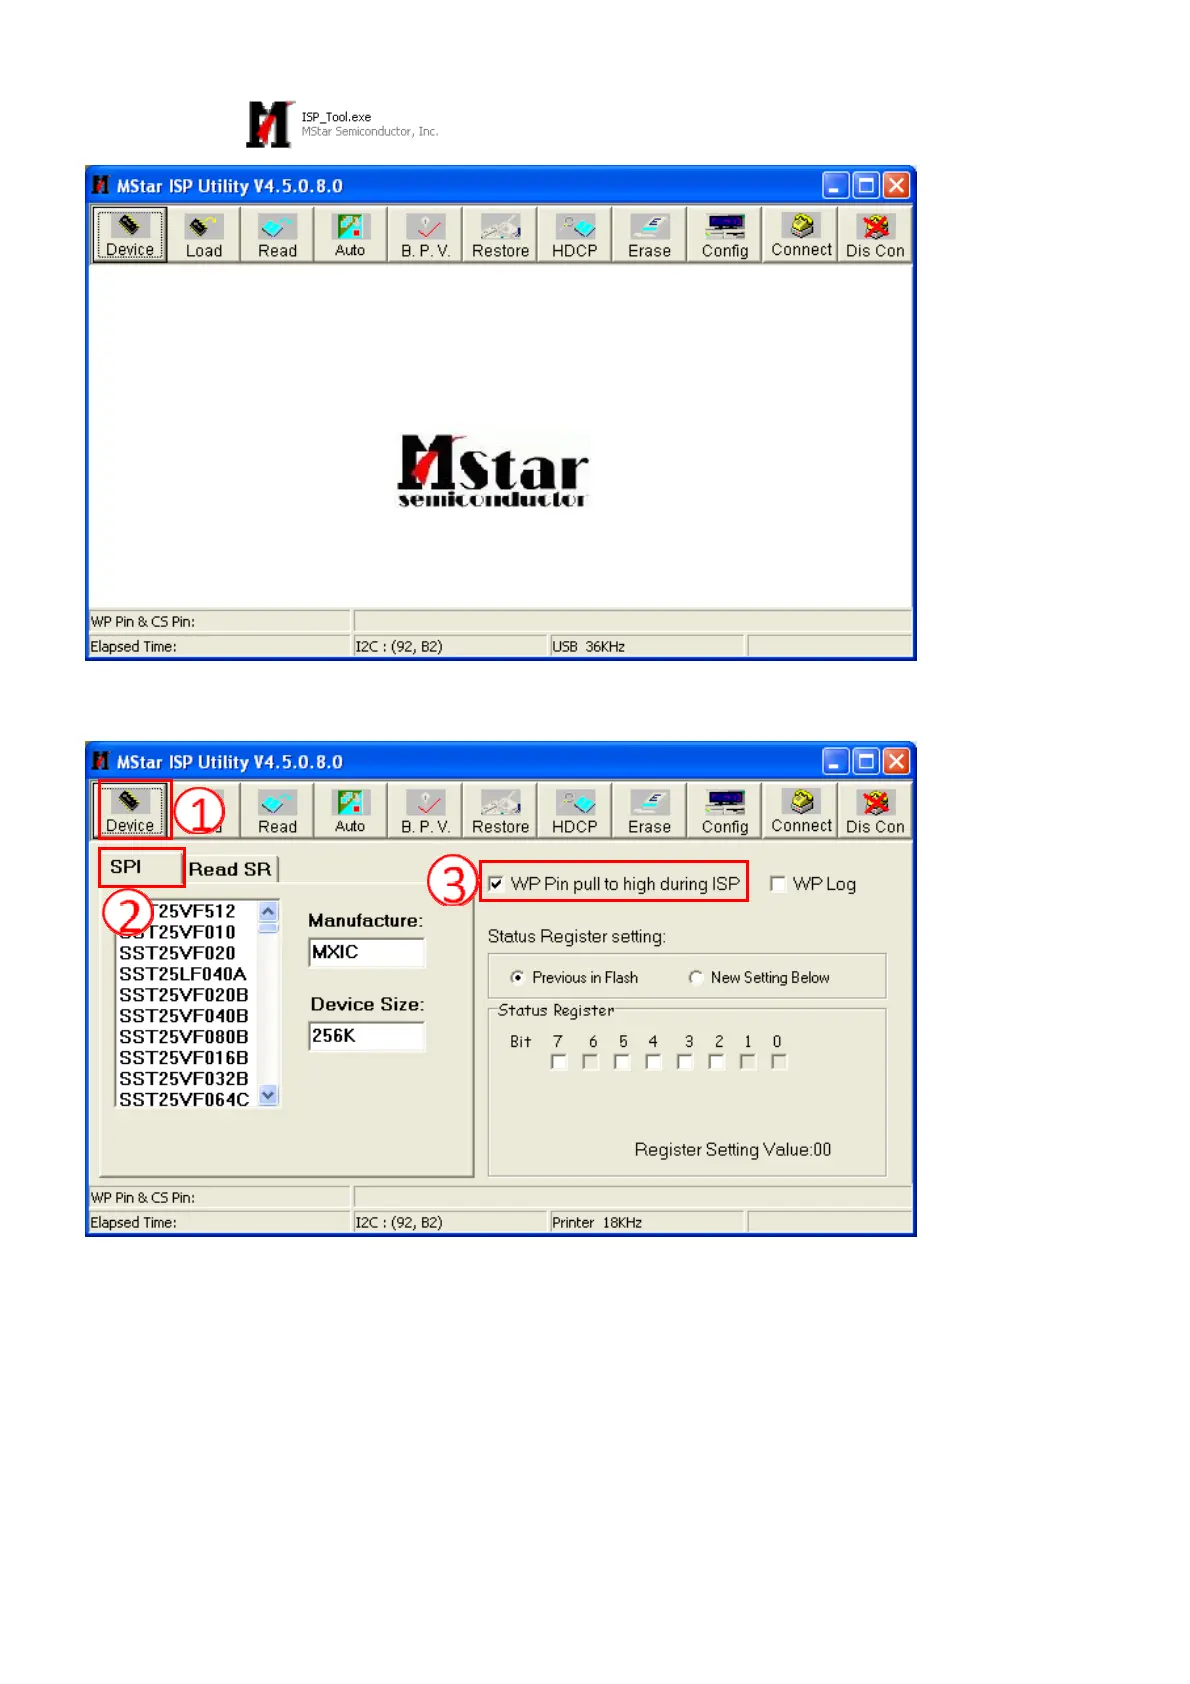Check Status Register bit 2 box
Viewport: 1190px width, 1684px height.
[x=717, y=1062]
